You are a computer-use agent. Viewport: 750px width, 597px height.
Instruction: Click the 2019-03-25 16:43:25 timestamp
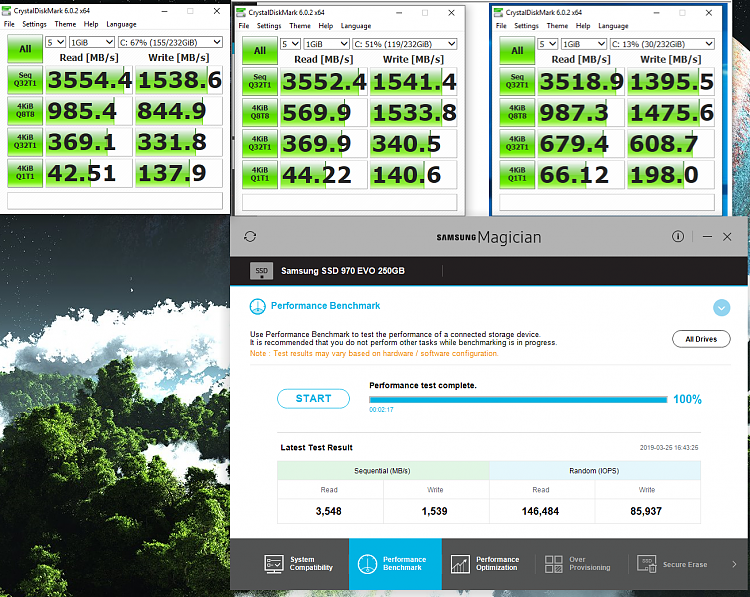(x=669, y=448)
